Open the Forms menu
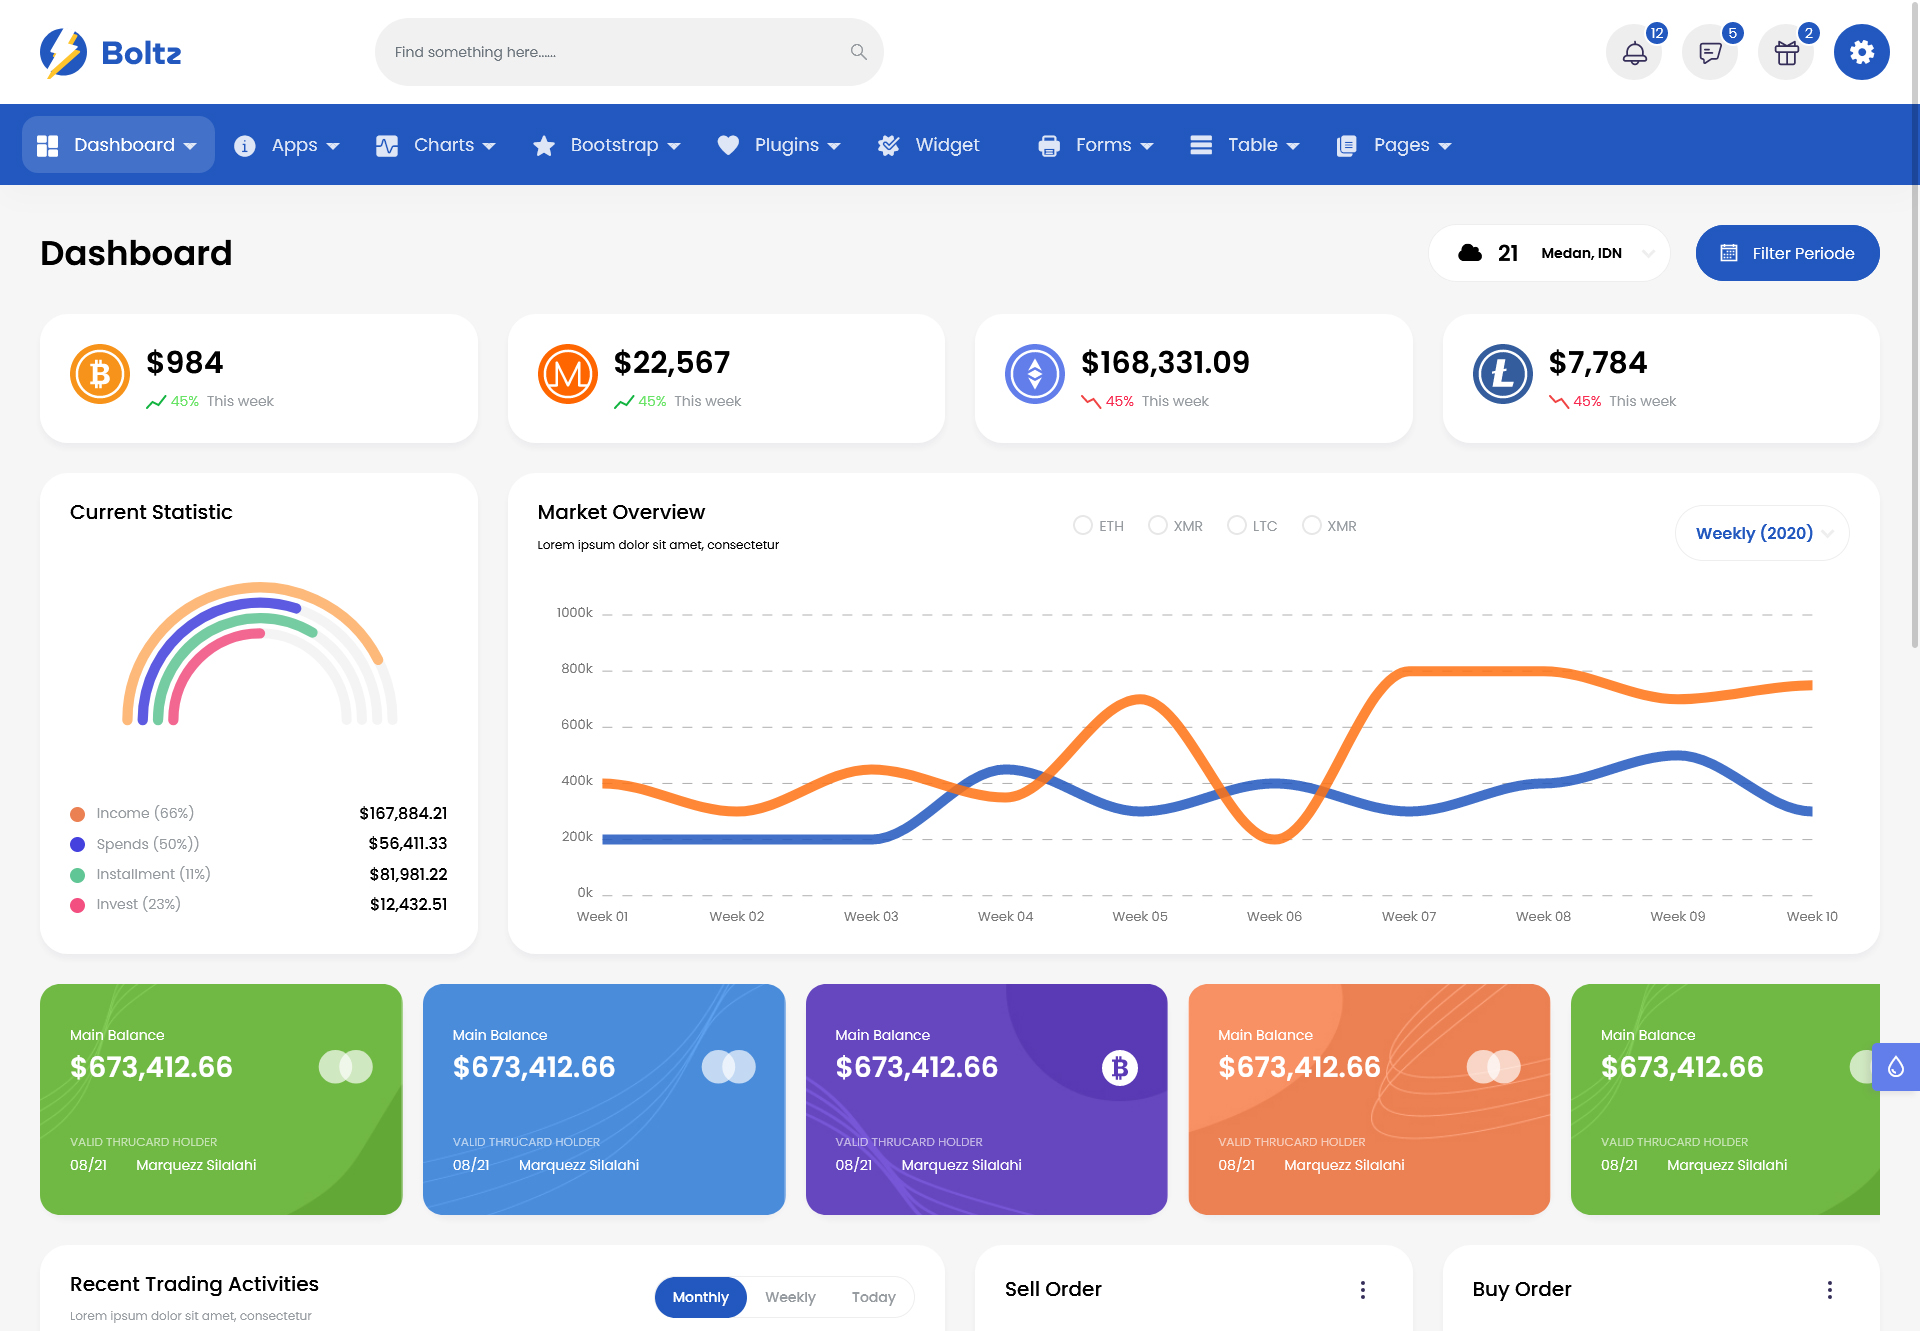Viewport: 1920px width, 1331px height. click(x=1096, y=145)
